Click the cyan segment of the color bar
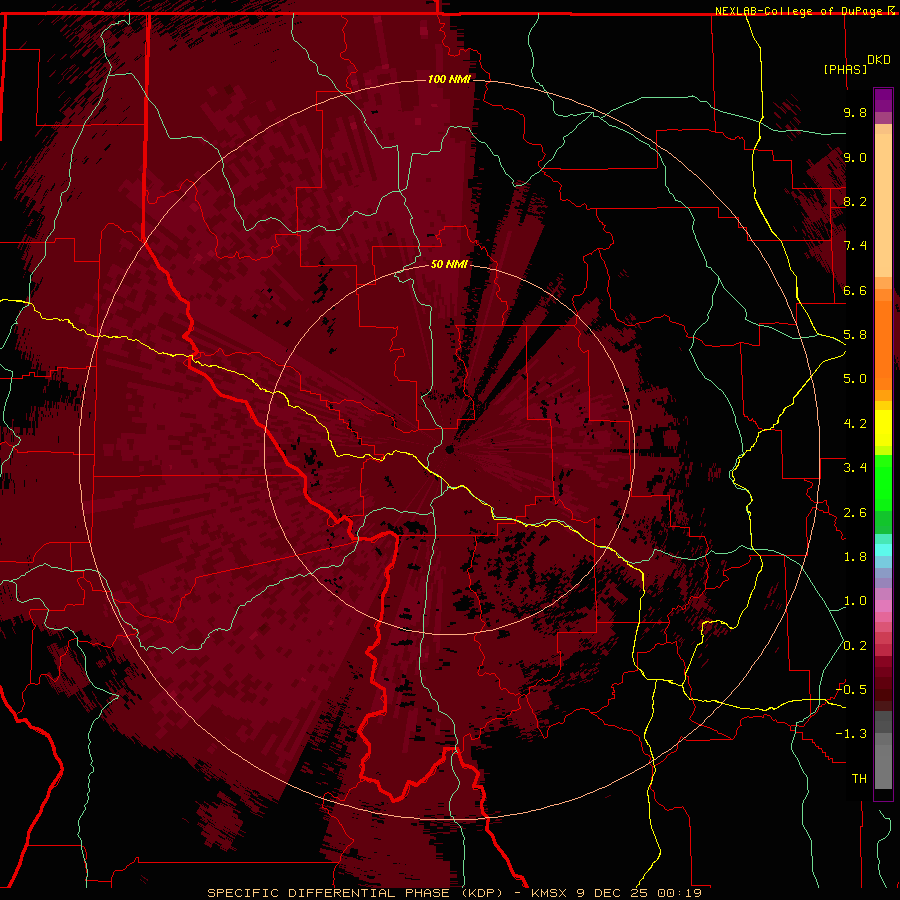The height and width of the screenshot is (900, 900). (x=883, y=550)
